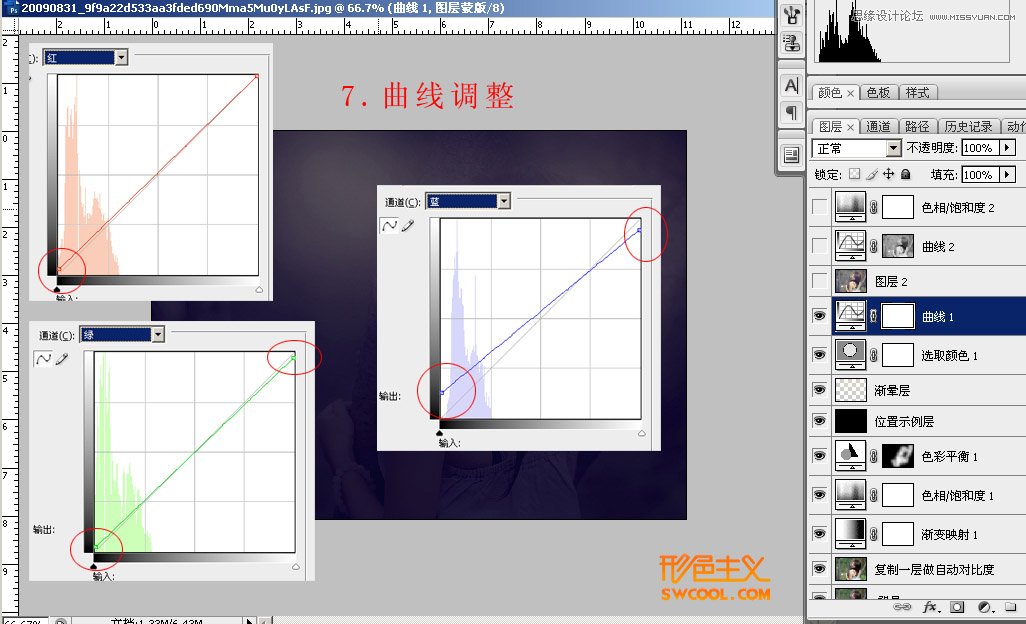Switch to the 路径 tab
Screen dimensions: 1026x624
click(917, 126)
